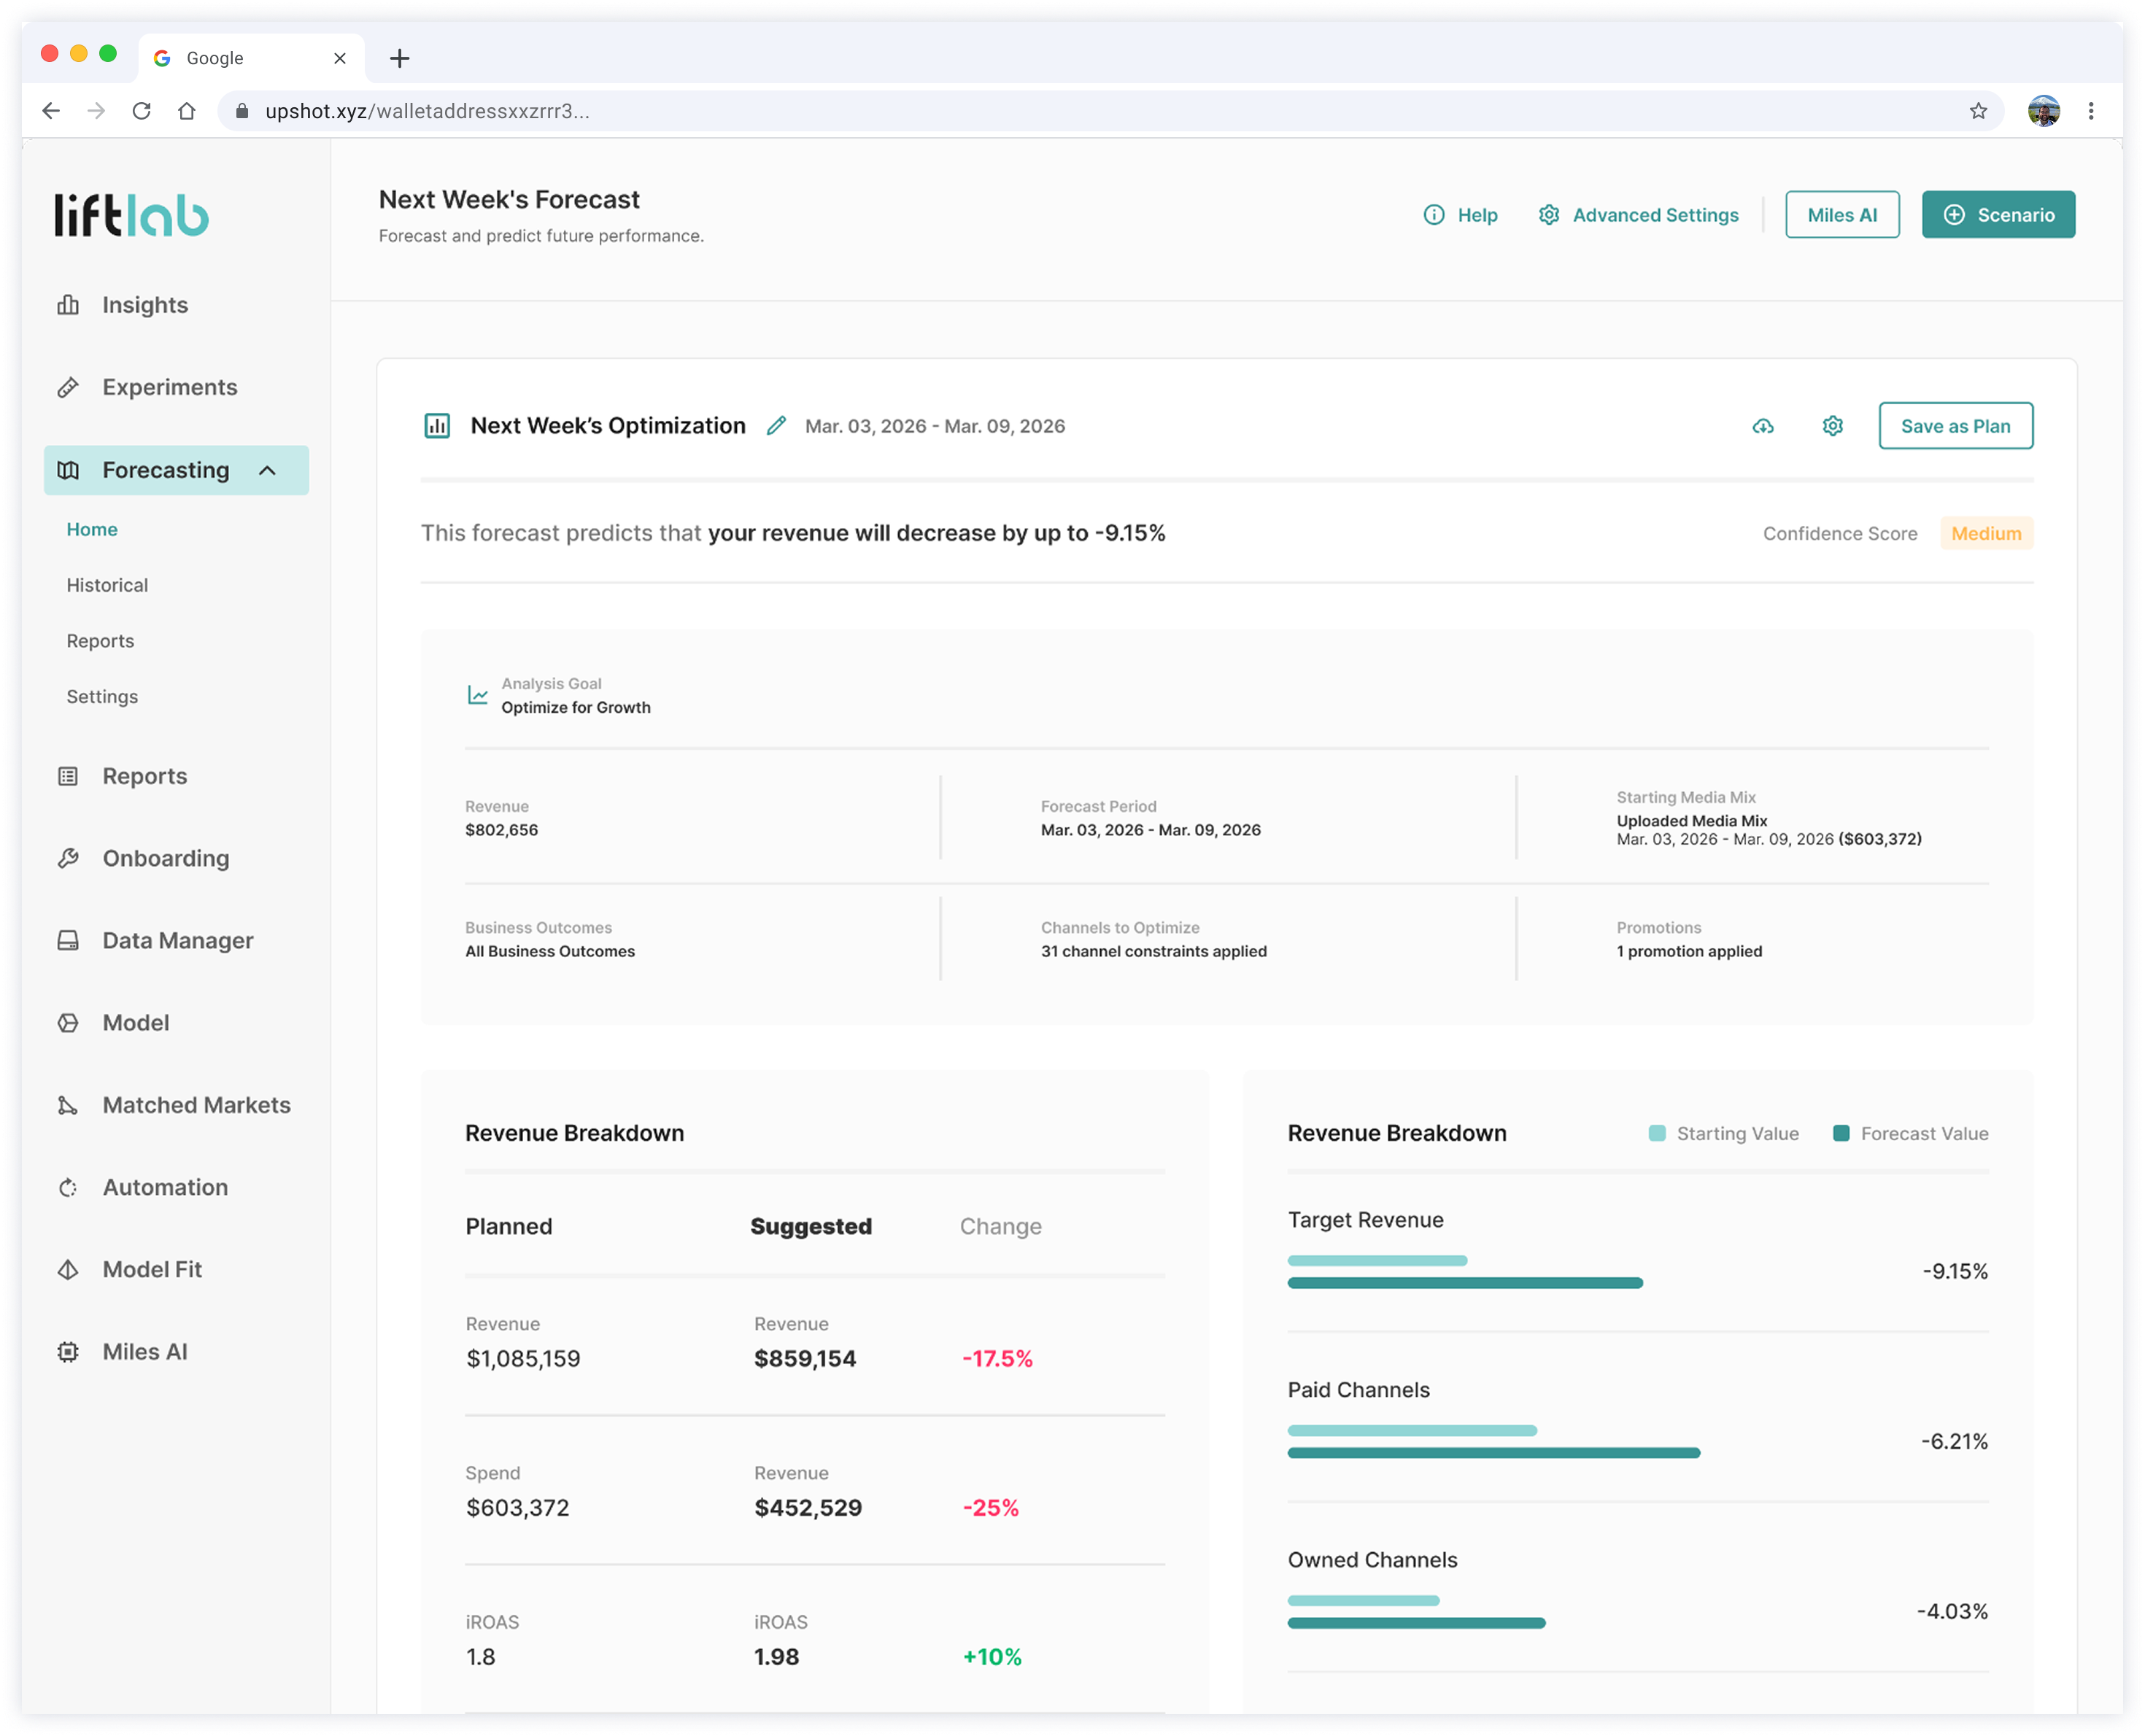Open Matched Markets in the sidebar

tap(196, 1105)
